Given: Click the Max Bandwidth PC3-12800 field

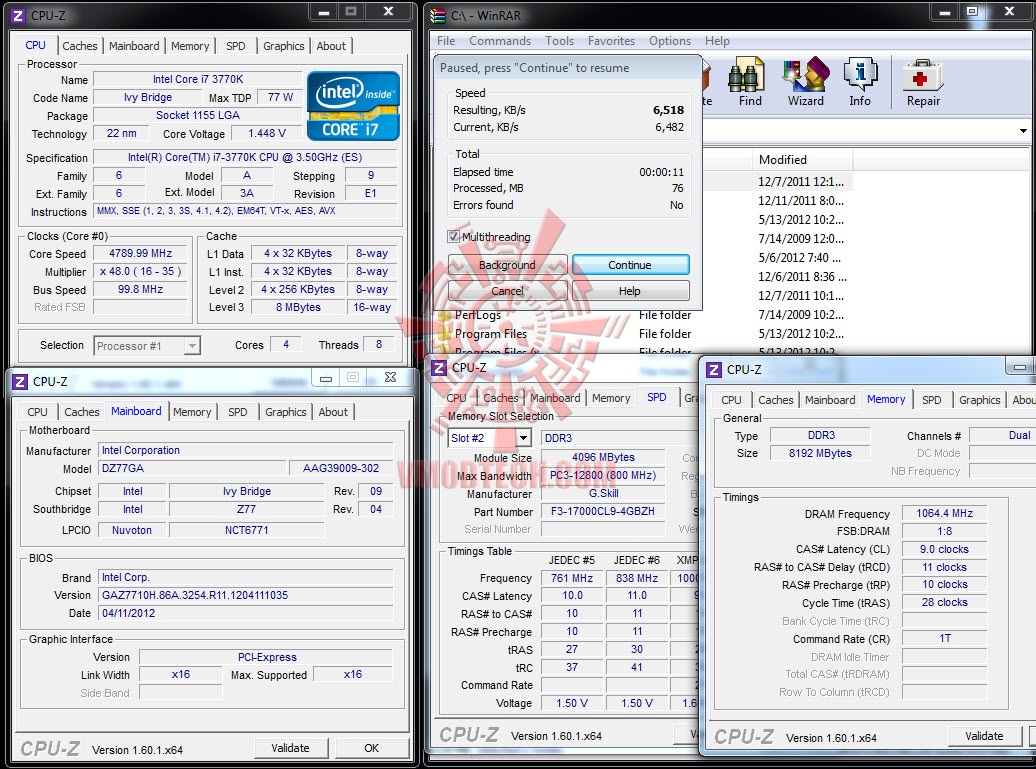Looking at the screenshot, I should coord(603,475).
